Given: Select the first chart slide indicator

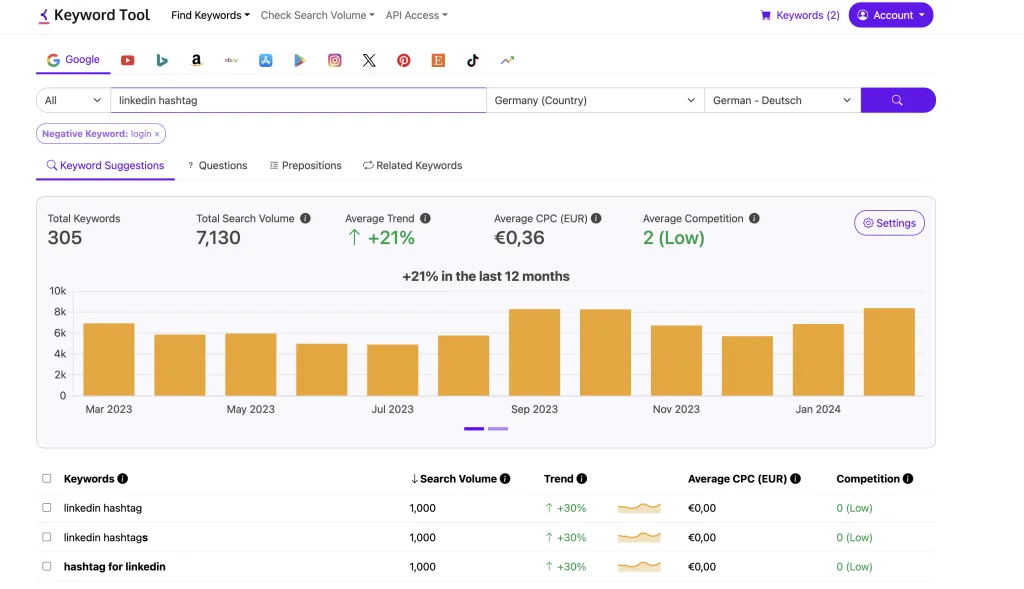Looking at the screenshot, I should pos(474,428).
